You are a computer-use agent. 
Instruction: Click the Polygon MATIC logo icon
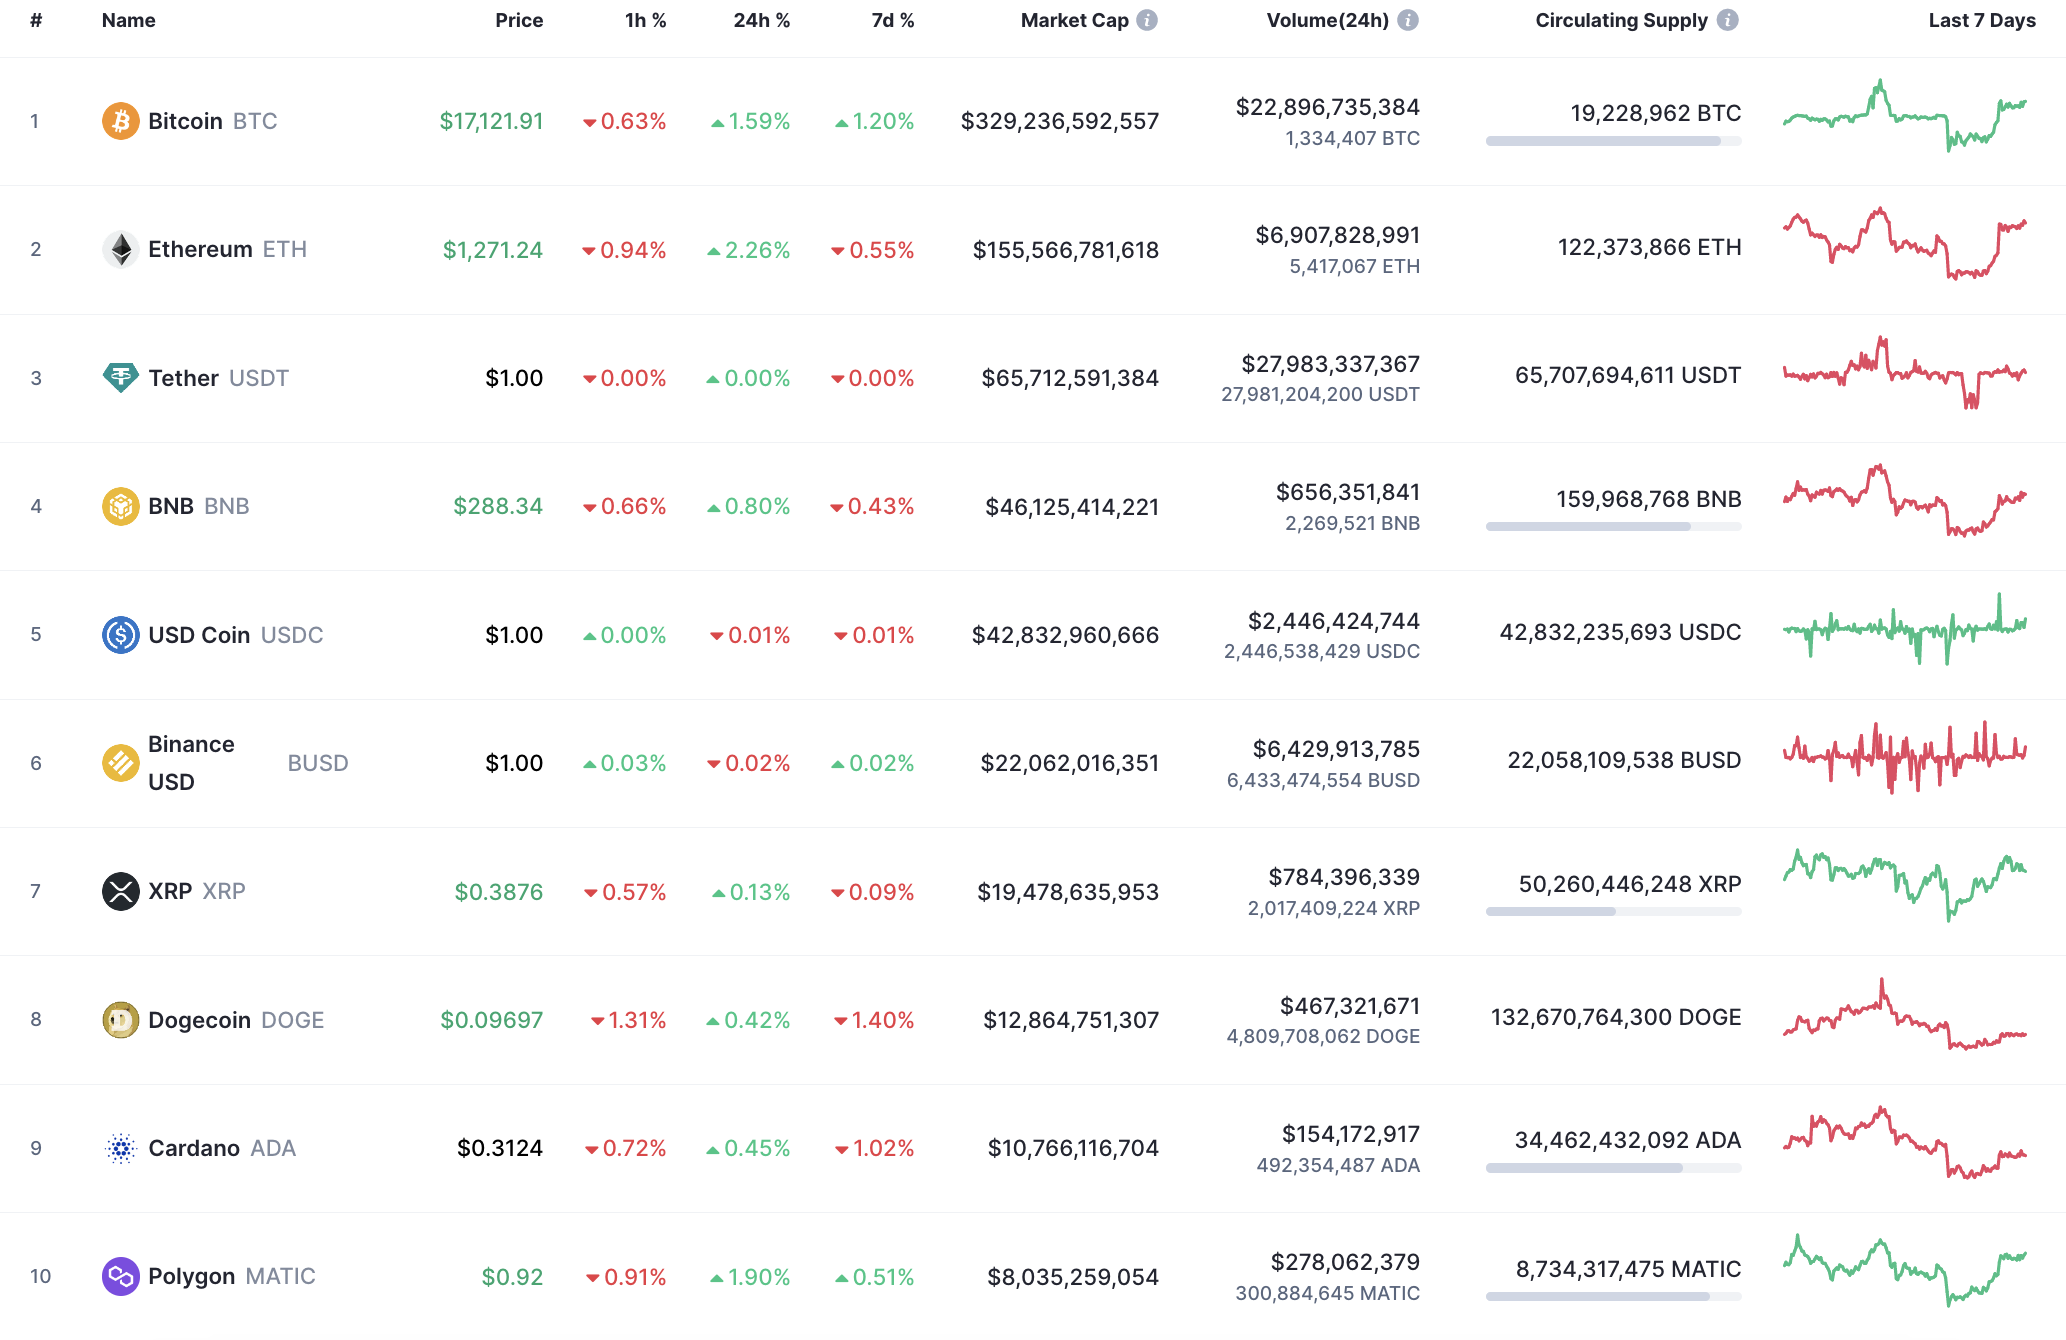[x=120, y=1276]
